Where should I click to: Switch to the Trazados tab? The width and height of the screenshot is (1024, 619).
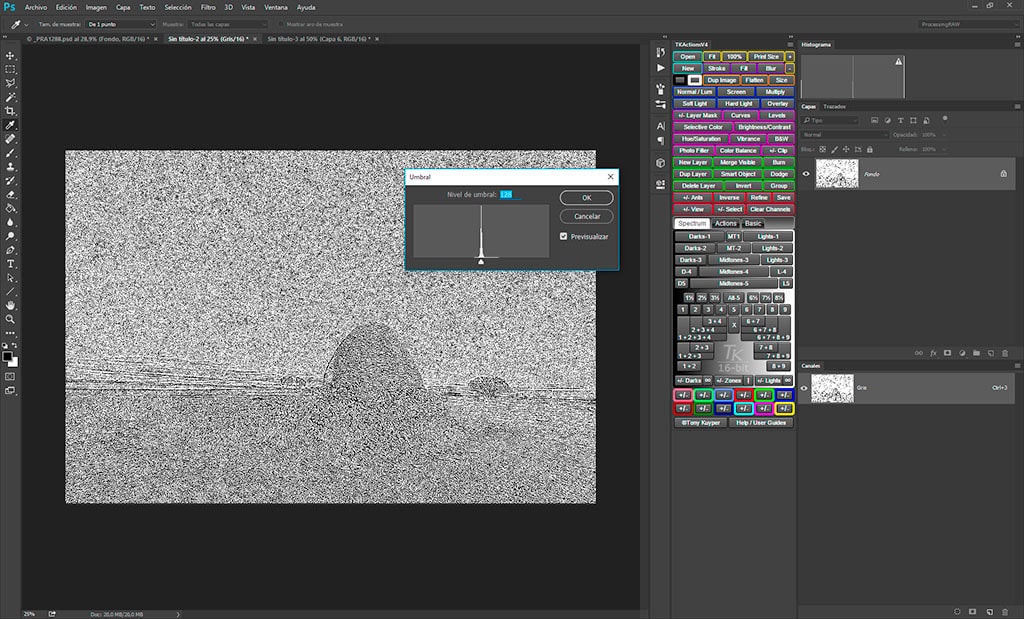point(834,106)
